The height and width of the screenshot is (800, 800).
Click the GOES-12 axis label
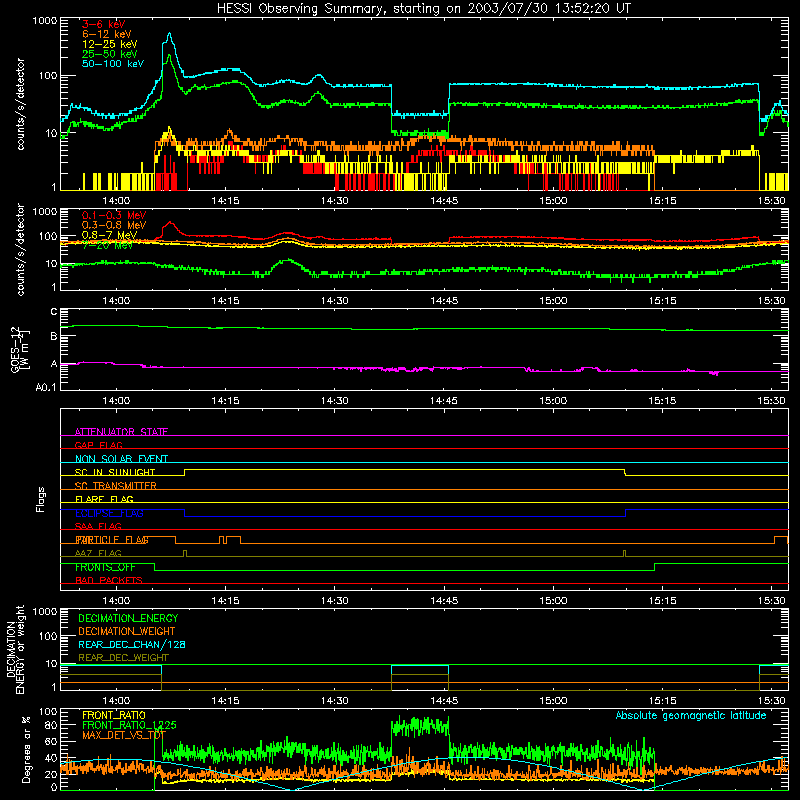pyautogui.click(x=19, y=349)
